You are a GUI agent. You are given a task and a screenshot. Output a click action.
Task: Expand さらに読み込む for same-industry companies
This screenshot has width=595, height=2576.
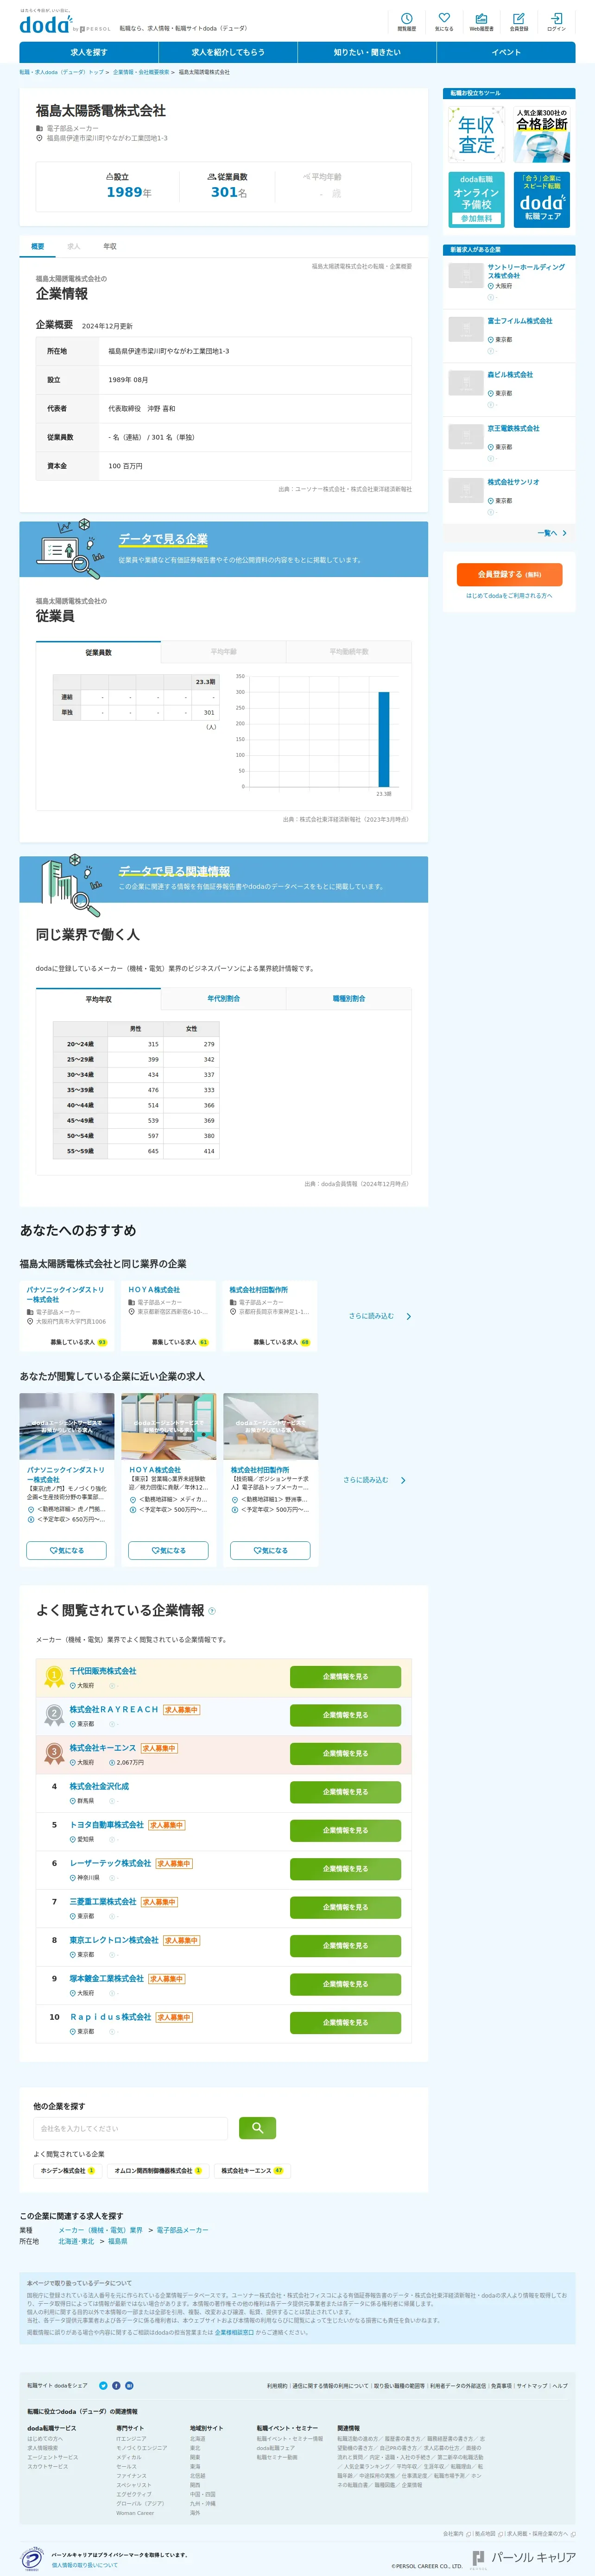[380, 1316]
